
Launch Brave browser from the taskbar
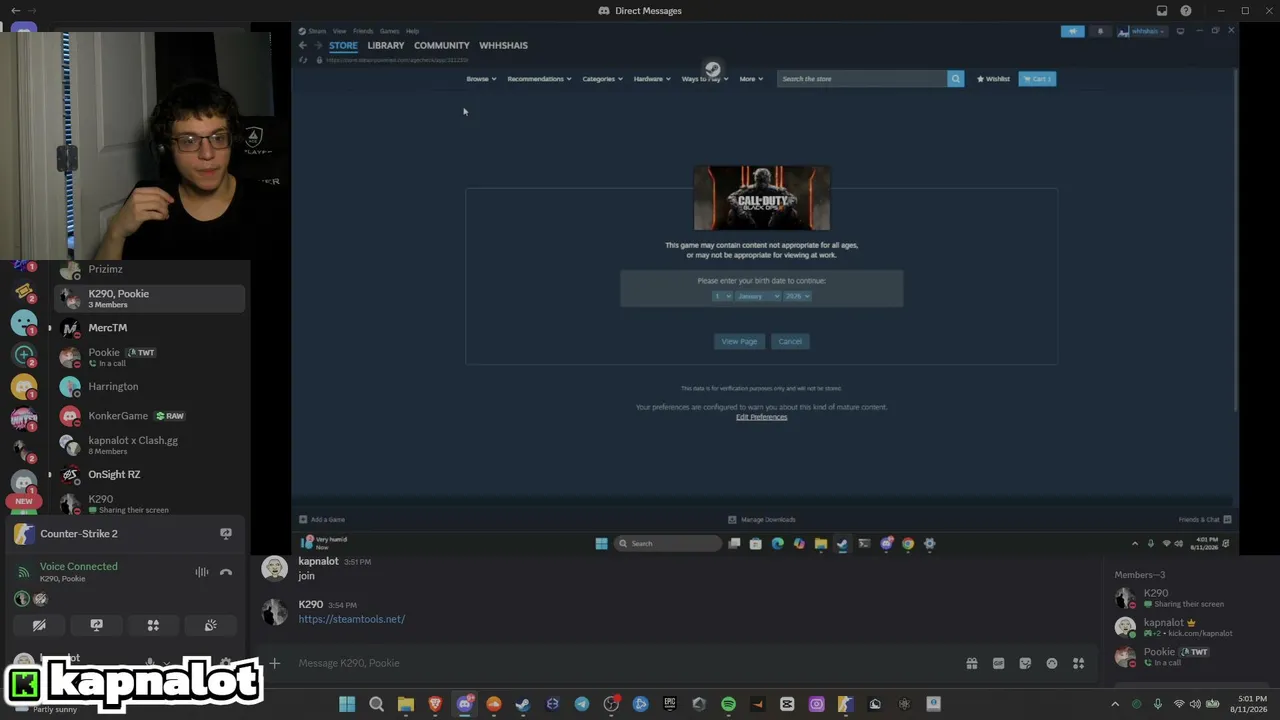[x=435, y=704]
